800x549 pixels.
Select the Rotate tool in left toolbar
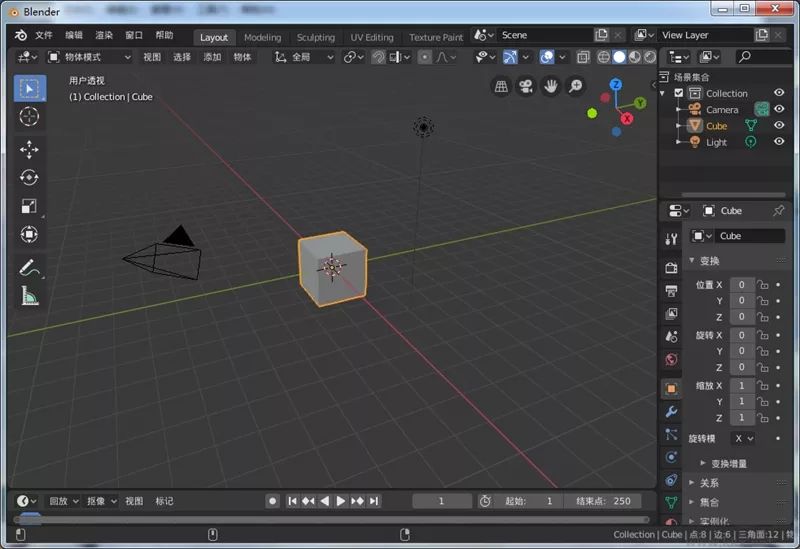pos(29,178)
